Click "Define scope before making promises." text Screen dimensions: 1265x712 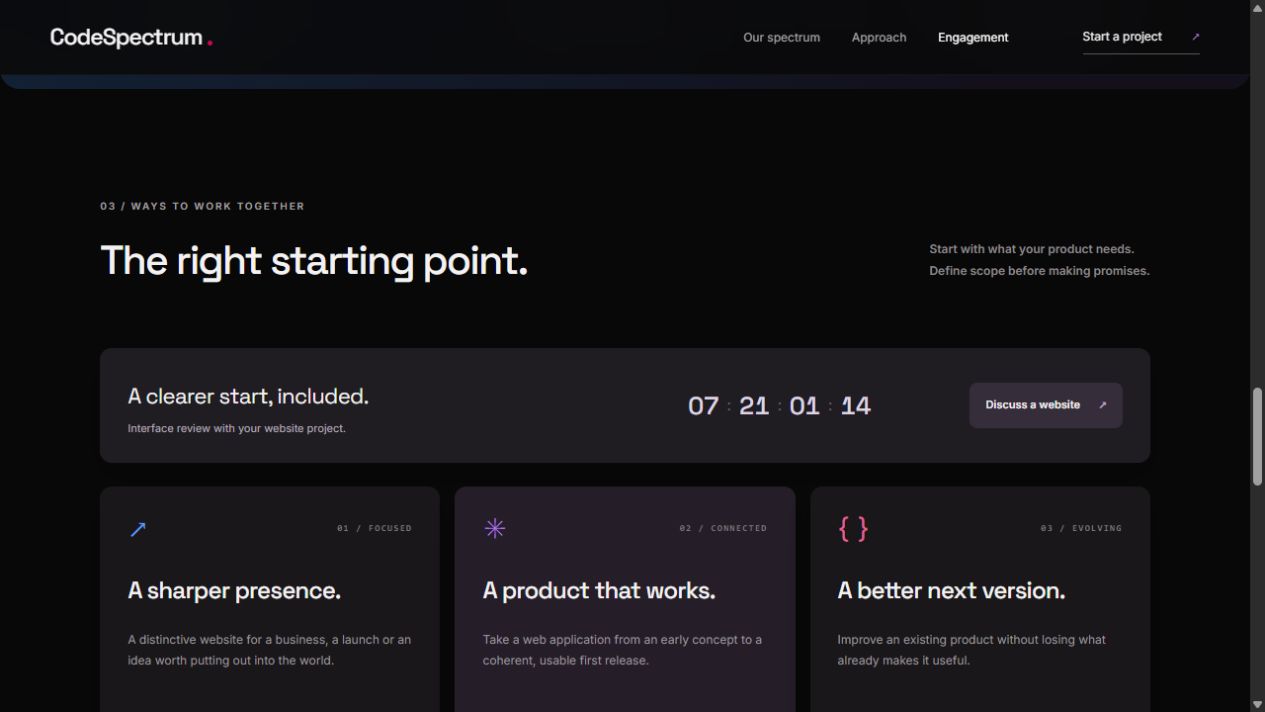click(x=1039, y=271)
